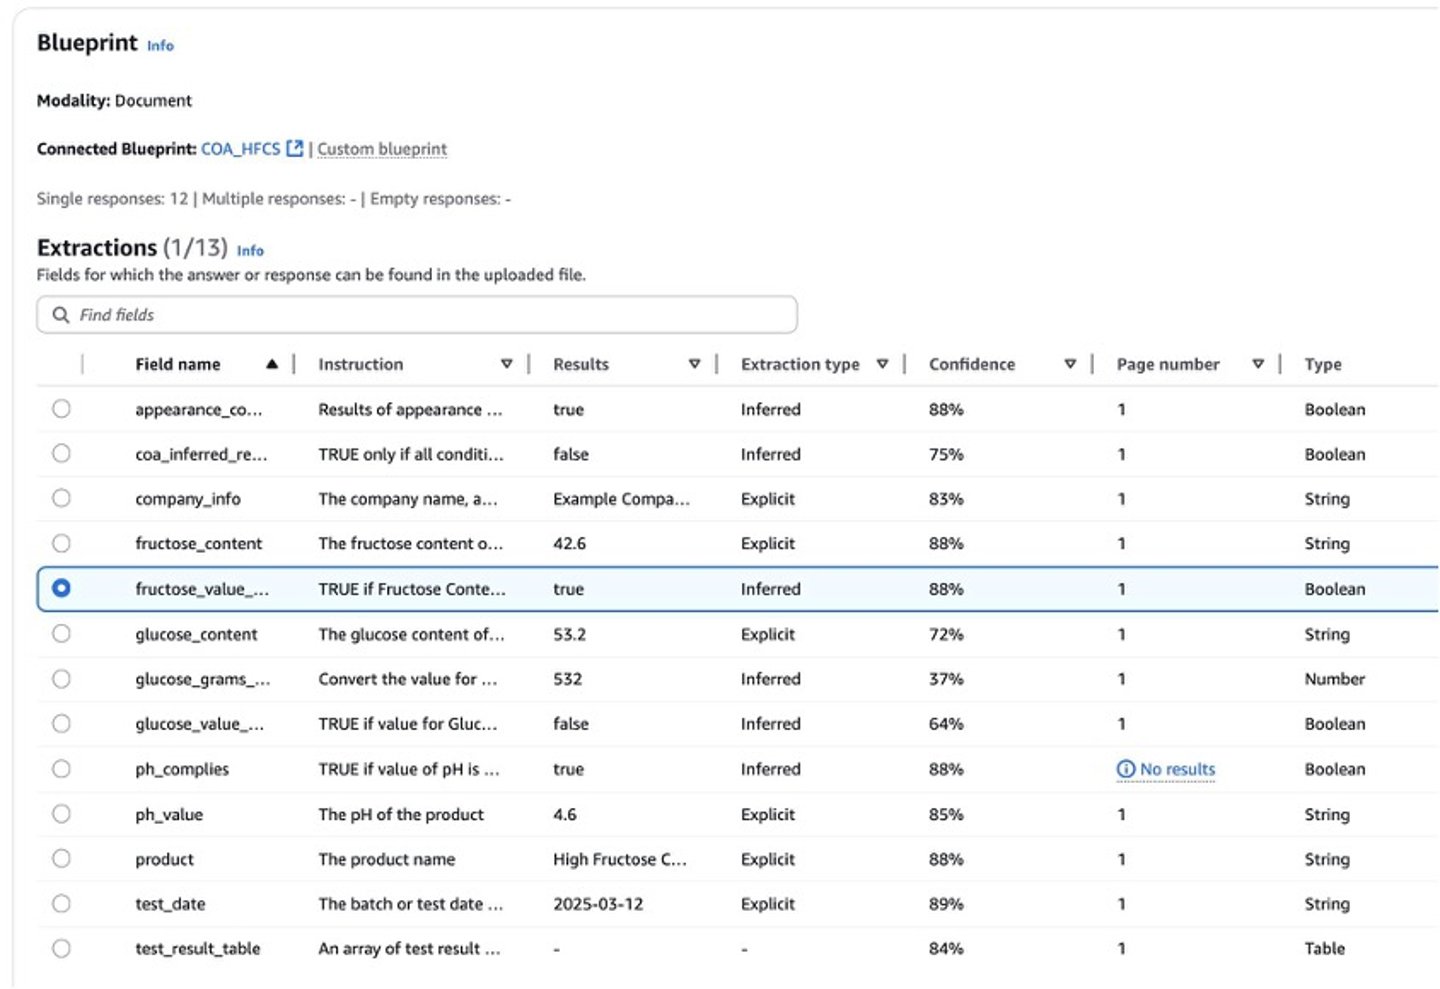Select the glucose_grams radio button

[x=62, y=679]
